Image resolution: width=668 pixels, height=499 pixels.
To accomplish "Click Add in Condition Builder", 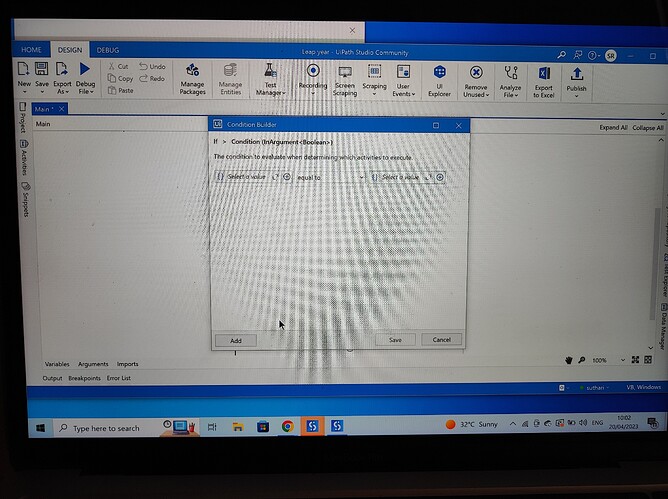I will [236, 340].
